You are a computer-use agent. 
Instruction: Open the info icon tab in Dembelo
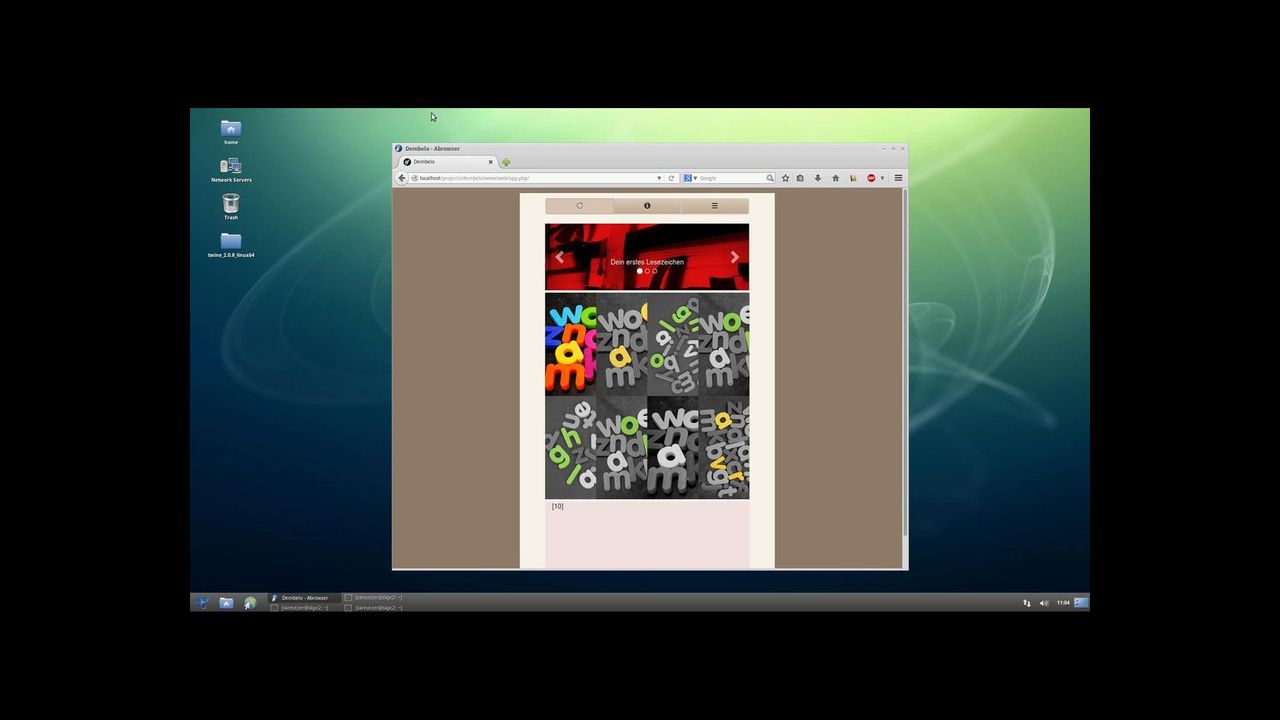pos(647,206)
